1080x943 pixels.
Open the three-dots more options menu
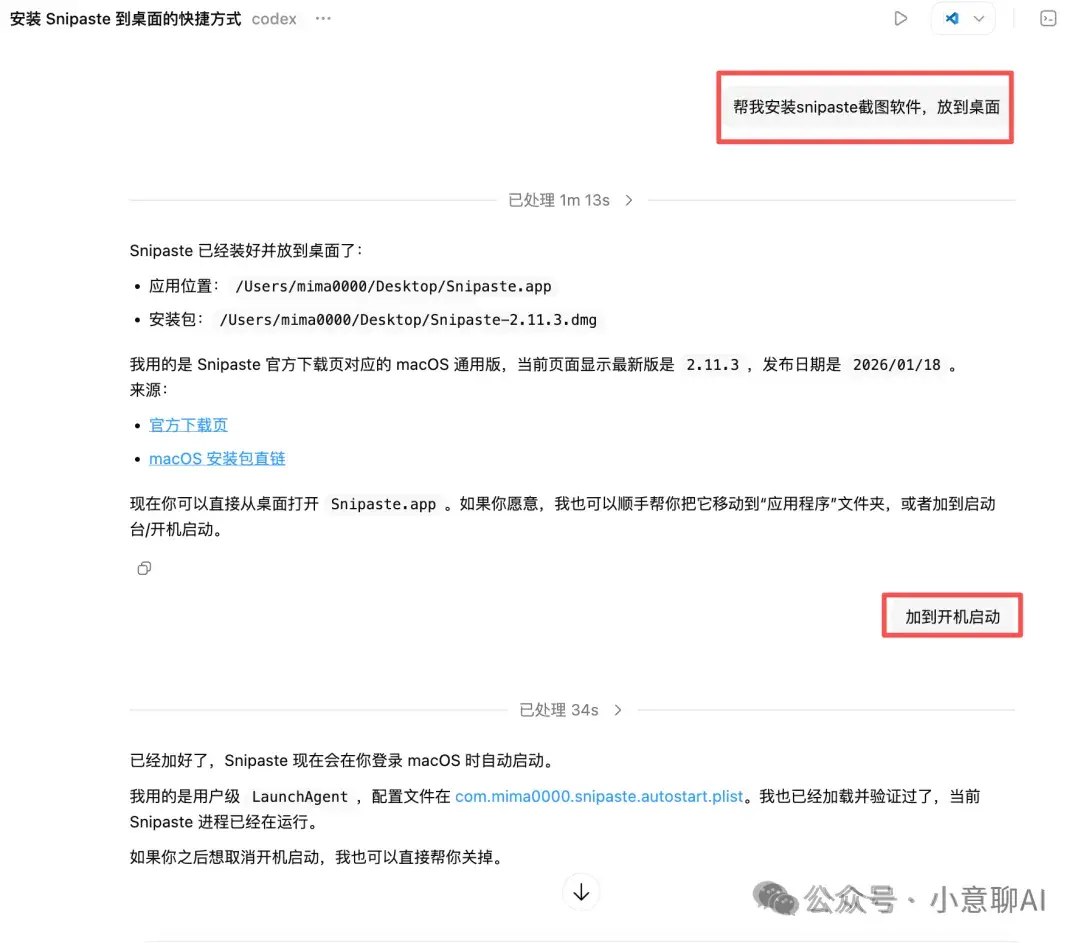pos(323,19)
